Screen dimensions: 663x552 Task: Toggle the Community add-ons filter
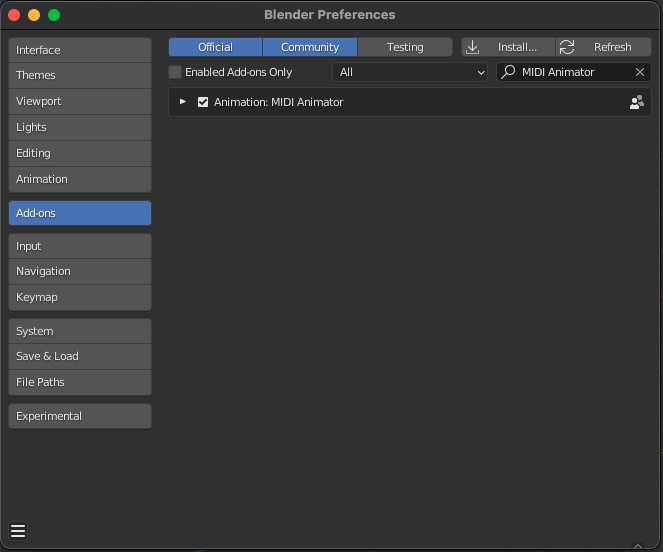[x=310, y=47]
